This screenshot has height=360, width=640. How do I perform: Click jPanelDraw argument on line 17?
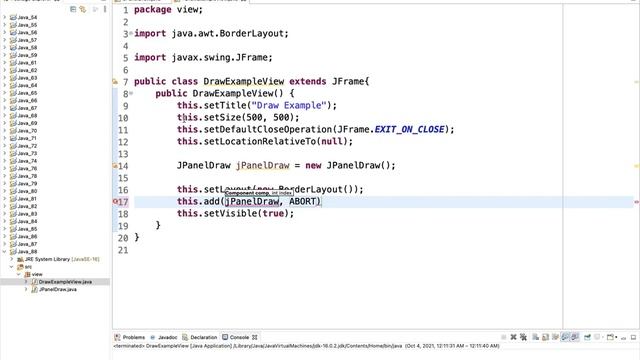252,201
